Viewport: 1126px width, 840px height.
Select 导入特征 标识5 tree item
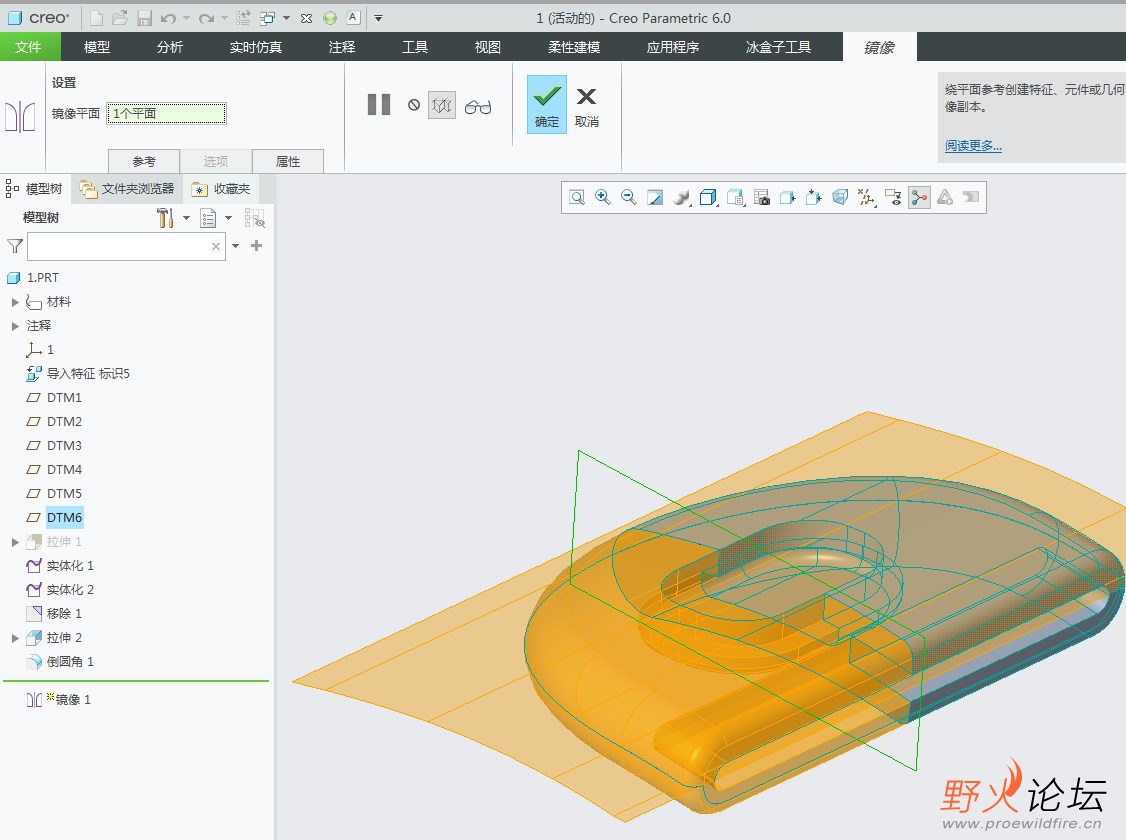[88, 373]
